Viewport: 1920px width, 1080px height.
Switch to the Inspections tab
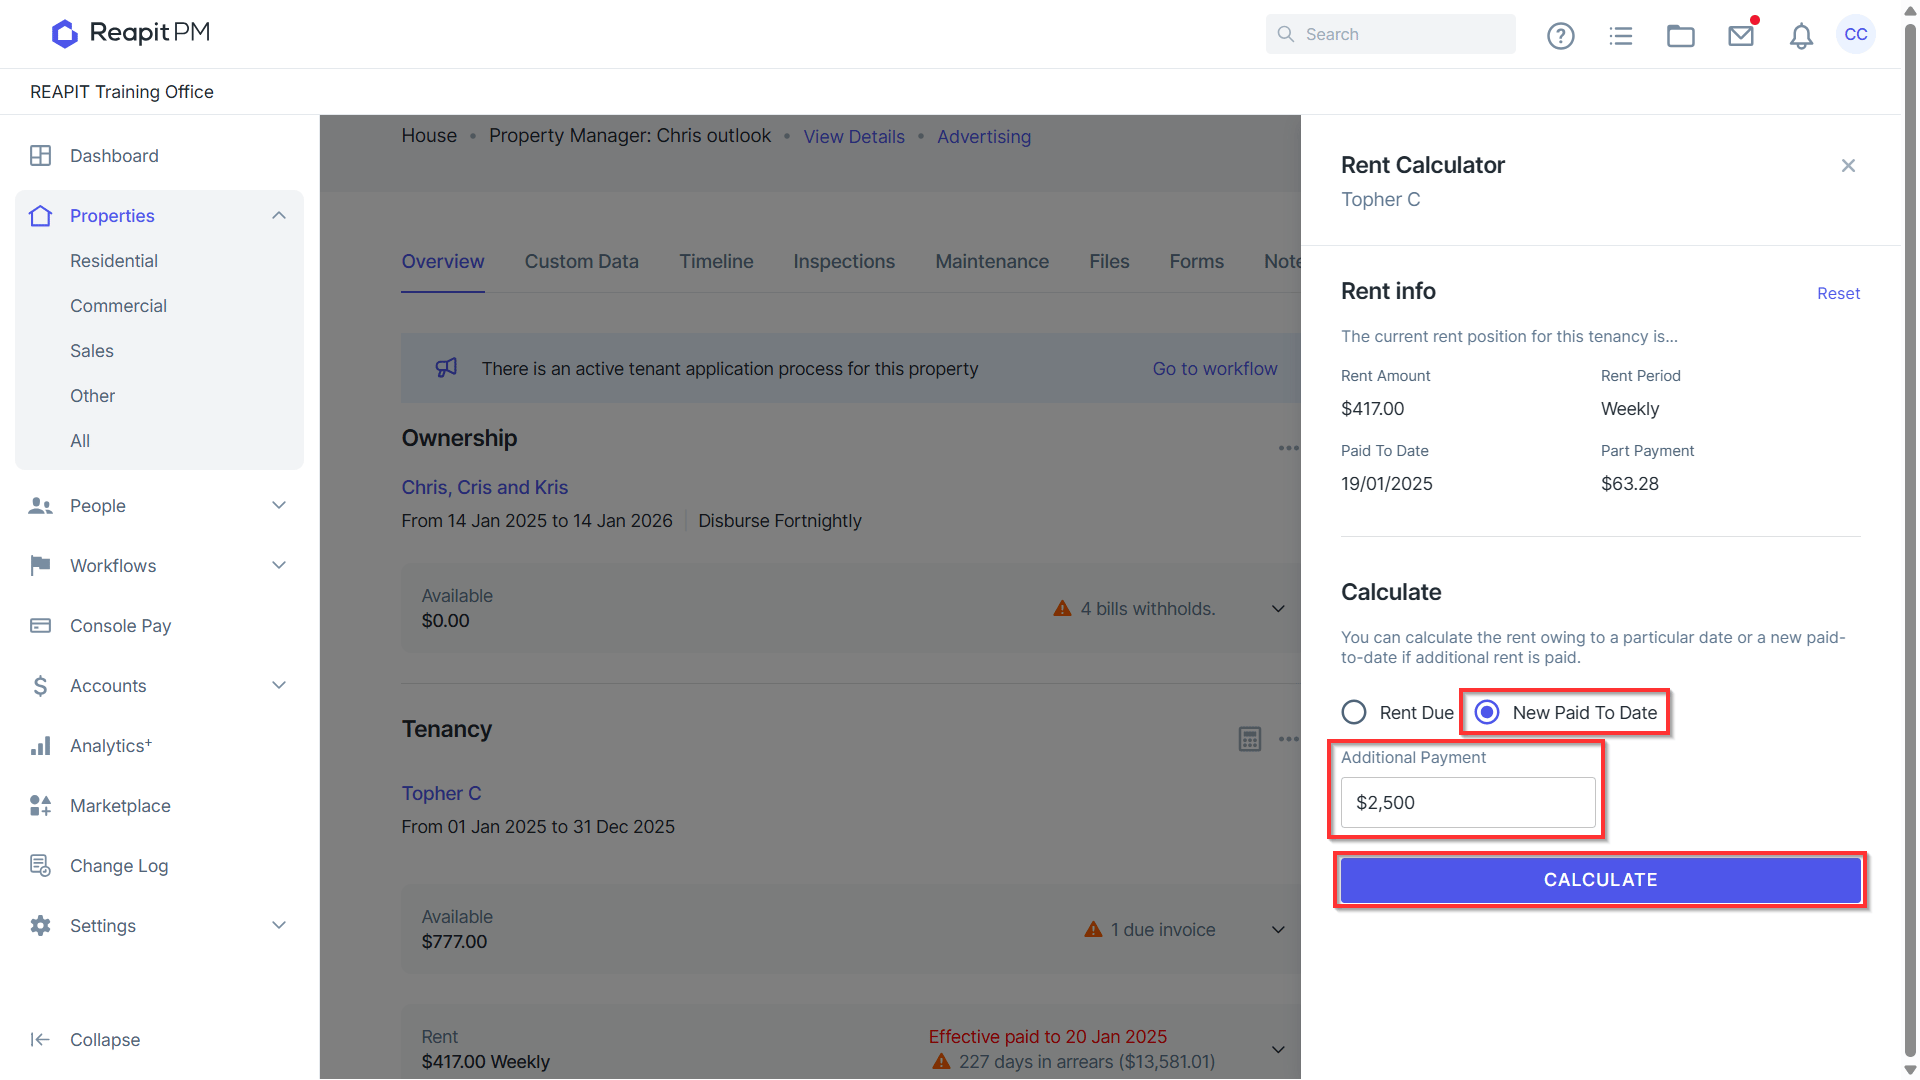(x=844, y=262)
